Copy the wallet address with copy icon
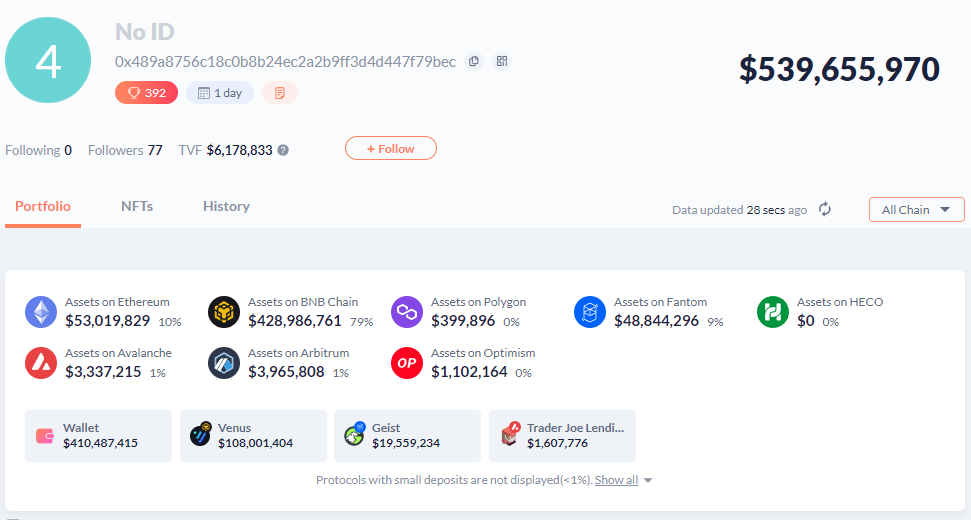971x520 pixels. click(x=474, y=61)
